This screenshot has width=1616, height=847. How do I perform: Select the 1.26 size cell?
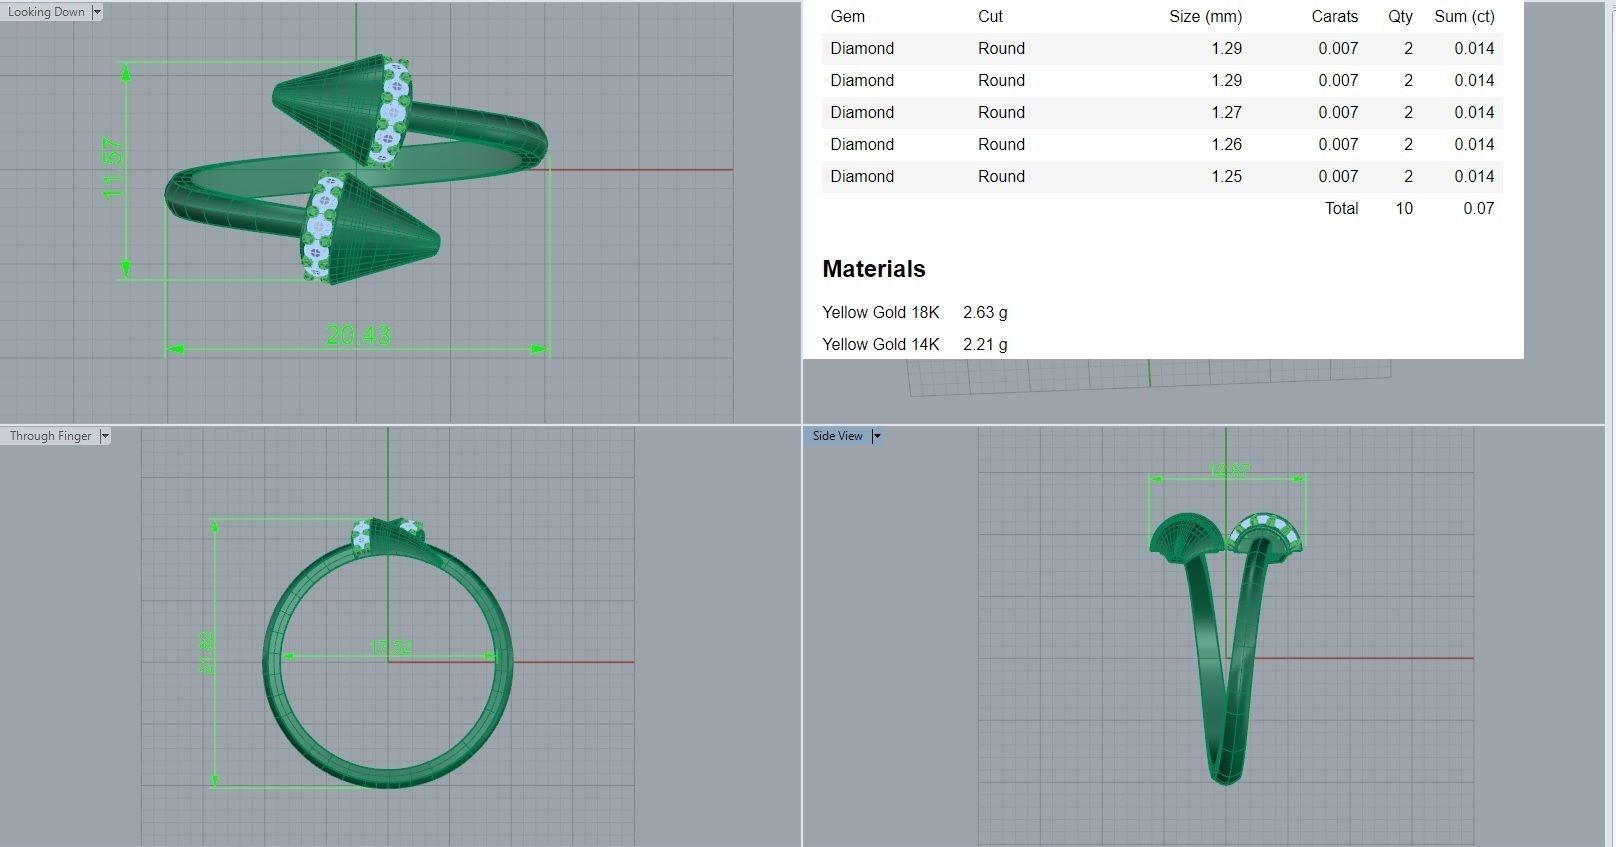click(x=1226, y=144)
